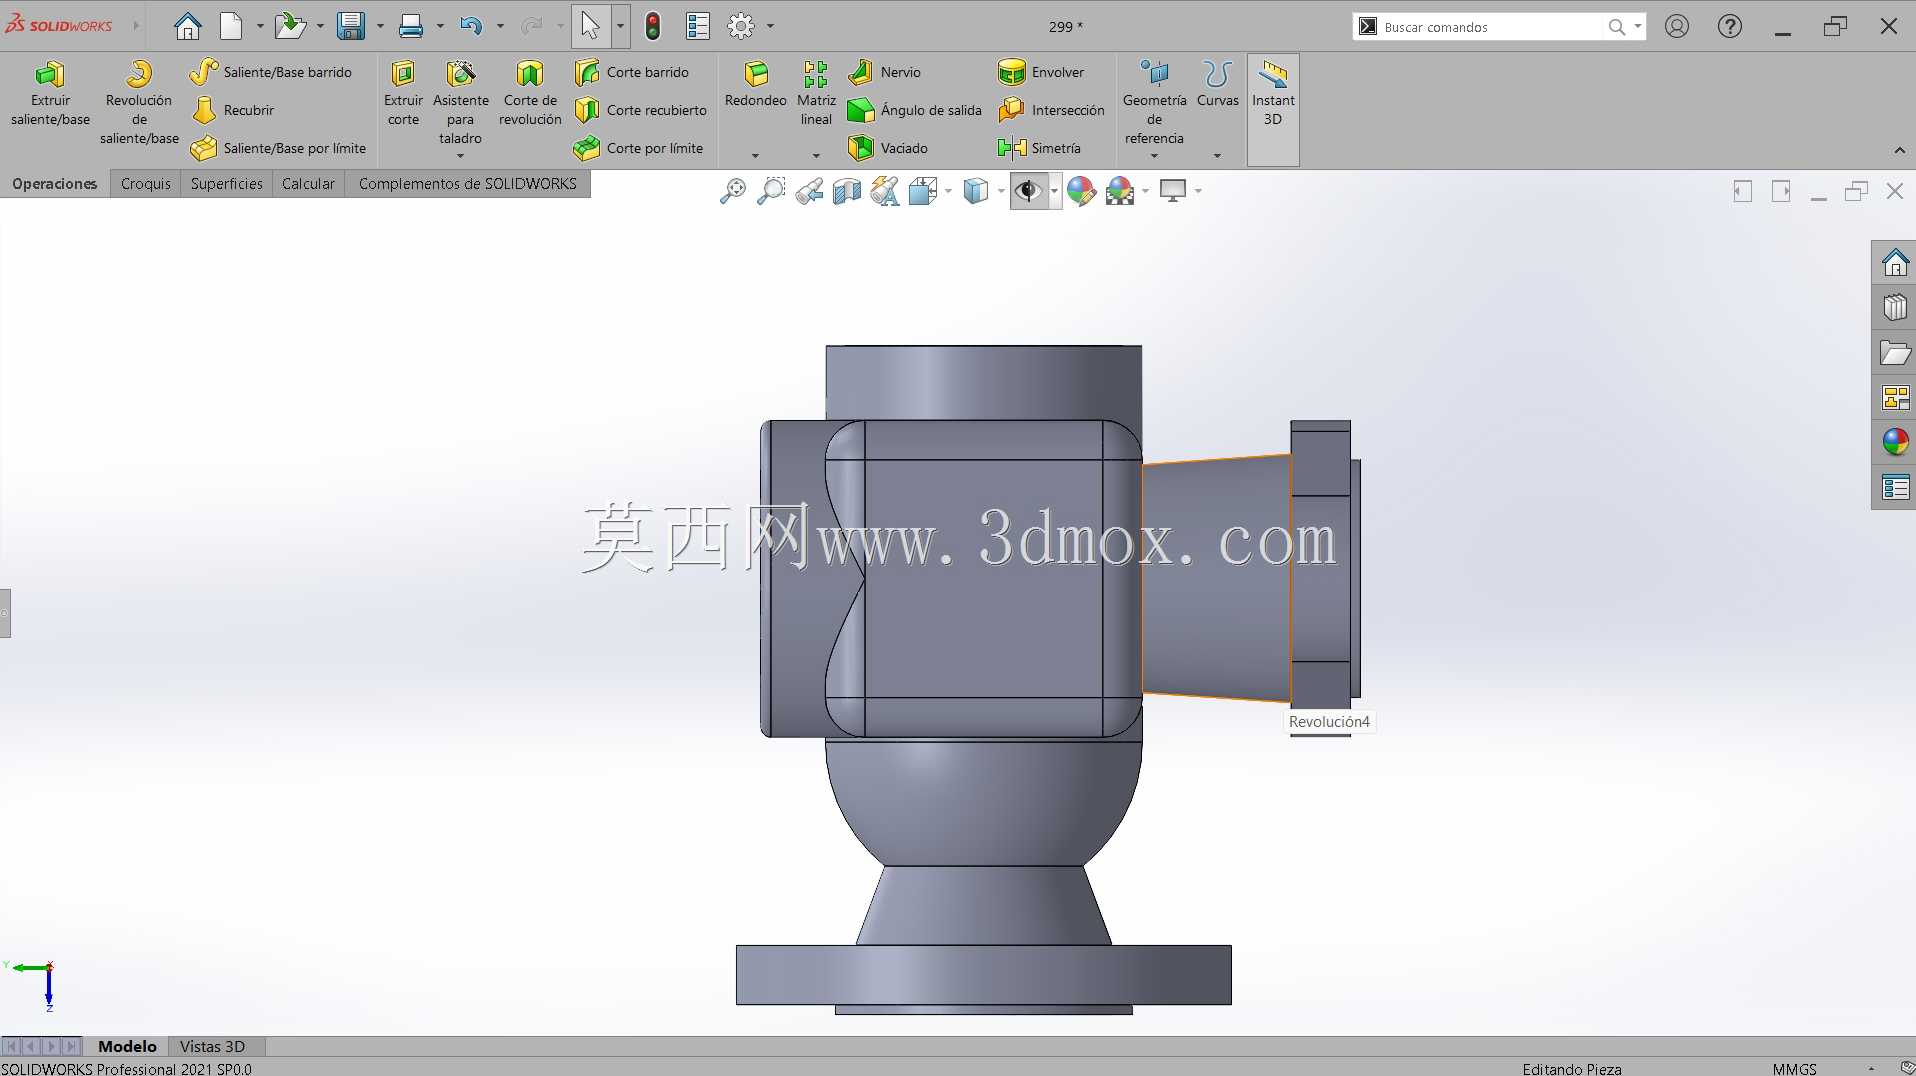Click the Extruir saliente/base tool
This screenshot has height=1076, width=1916.
[x=50, y=95]
